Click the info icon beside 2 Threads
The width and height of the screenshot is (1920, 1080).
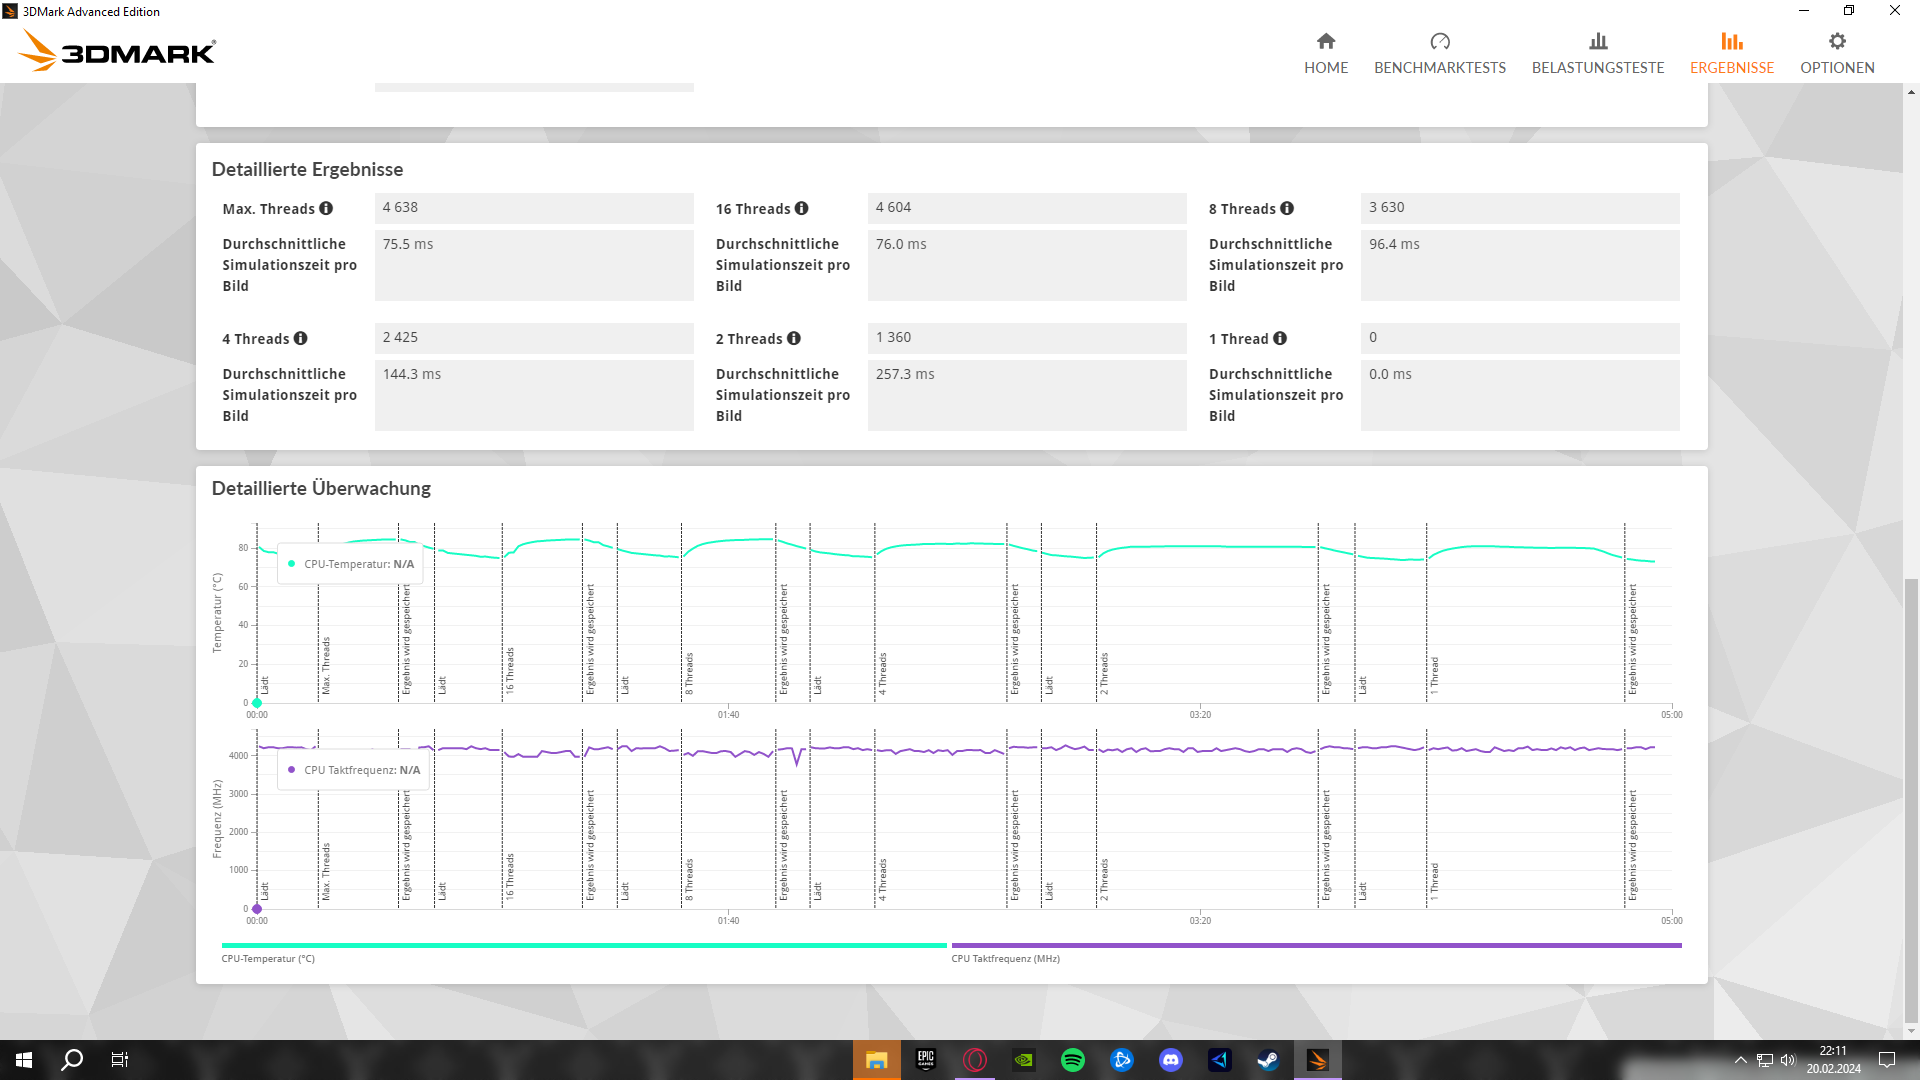tap(794, 338)
